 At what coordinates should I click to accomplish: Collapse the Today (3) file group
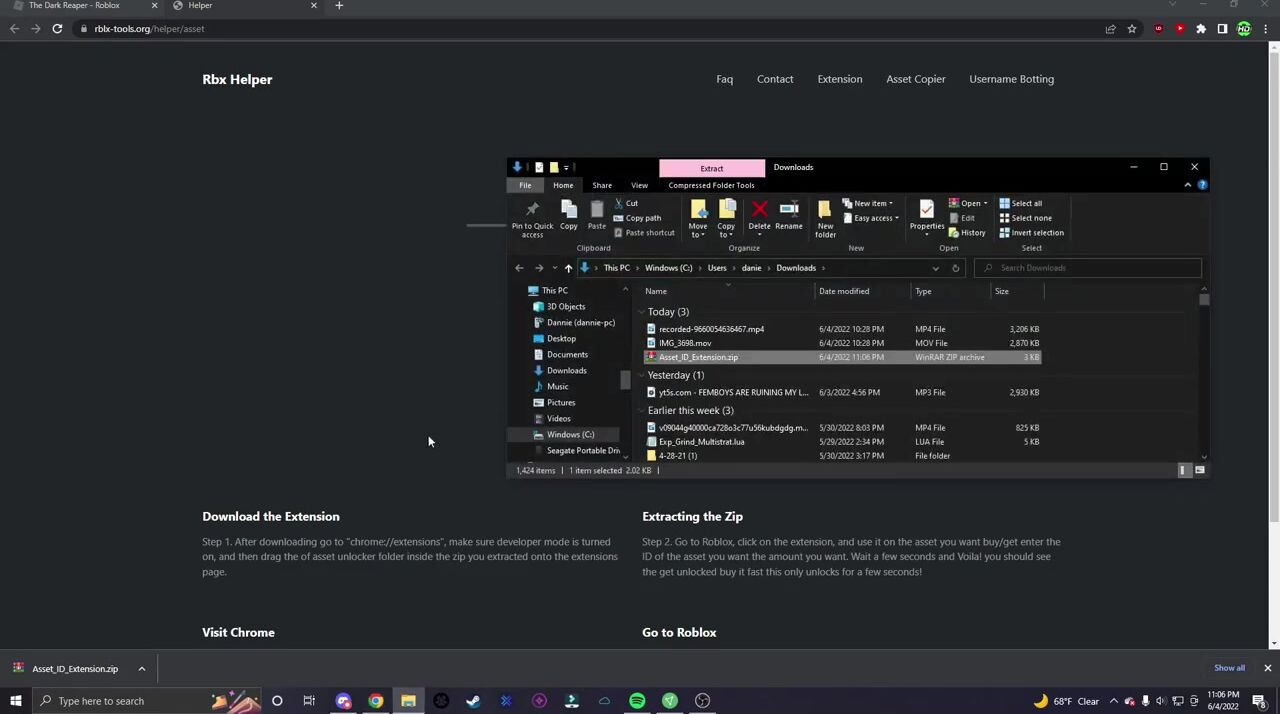pos(667,312)
